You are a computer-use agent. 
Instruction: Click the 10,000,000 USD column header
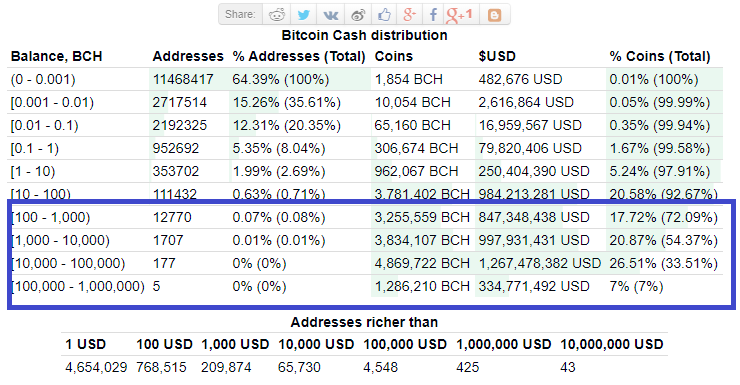[x=612, y=344]
